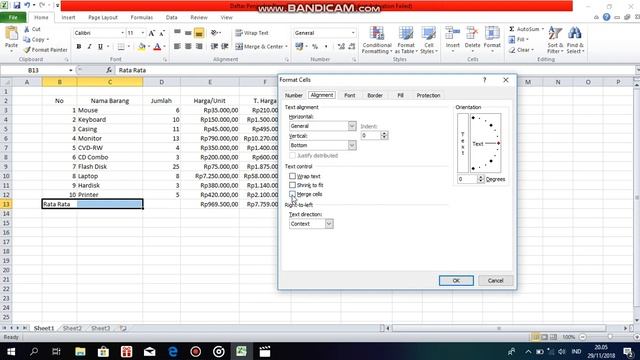Click the Percent Style icon
Screen dimensions: 640x360
[x=315, y=47]
